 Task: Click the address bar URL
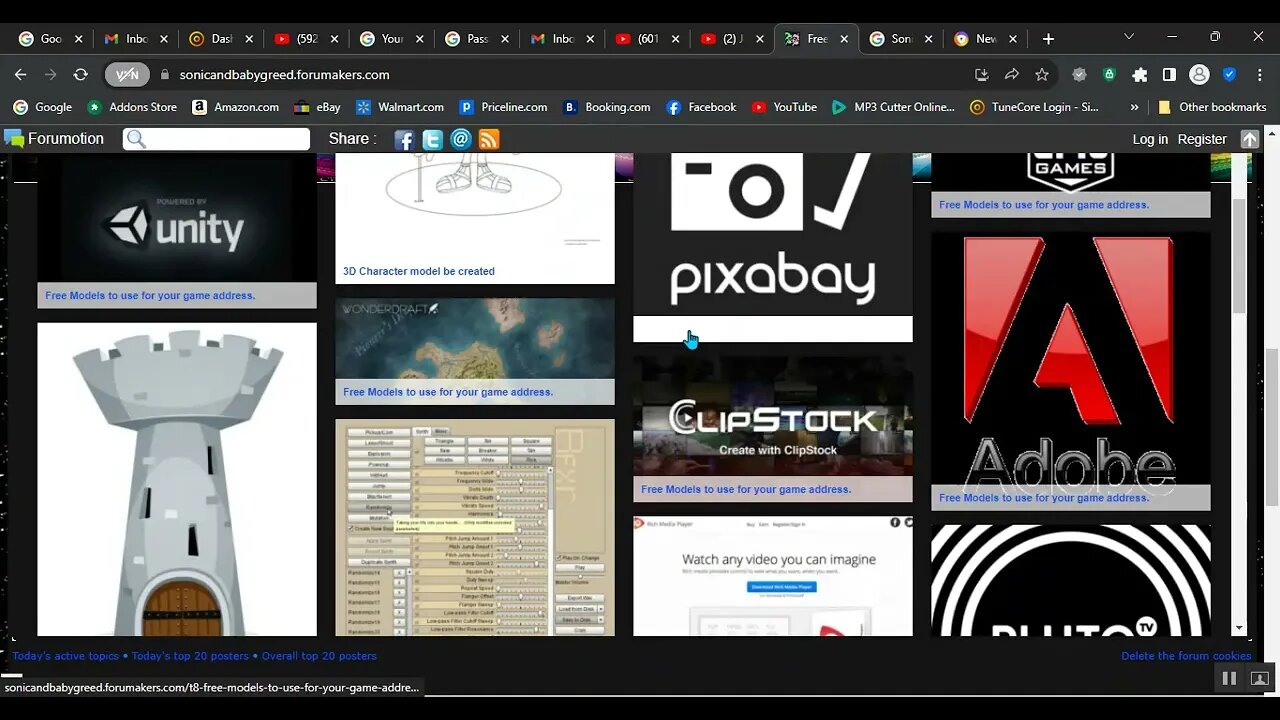[x=284, y=75]
